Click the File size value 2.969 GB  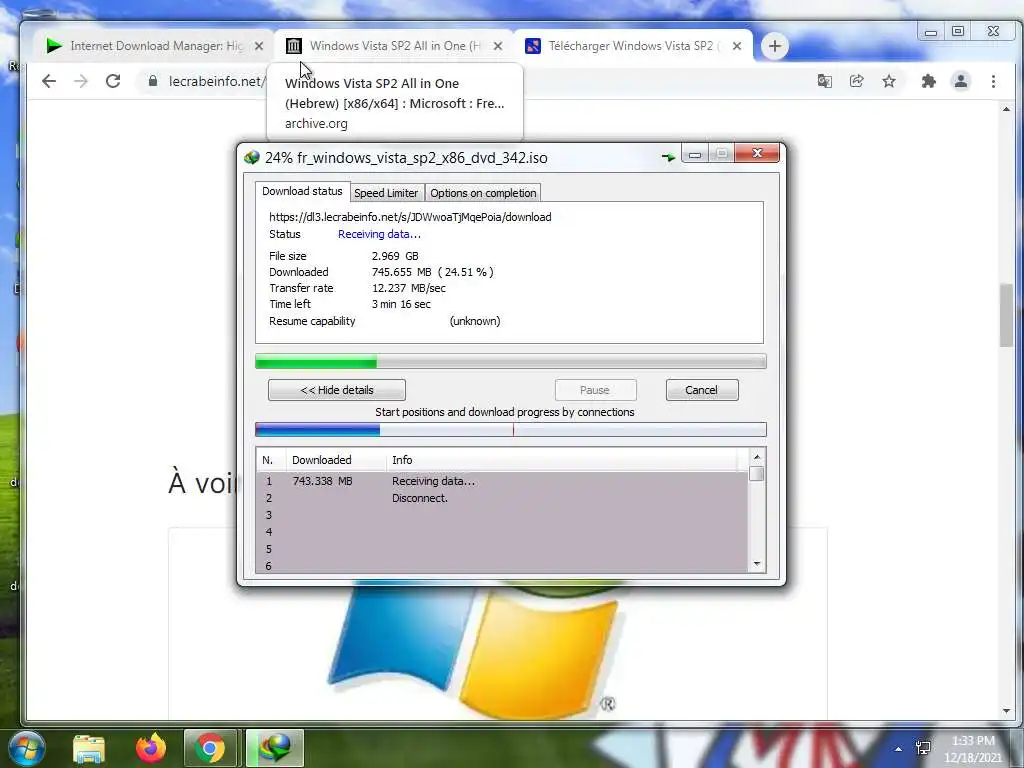pos(395,256)
